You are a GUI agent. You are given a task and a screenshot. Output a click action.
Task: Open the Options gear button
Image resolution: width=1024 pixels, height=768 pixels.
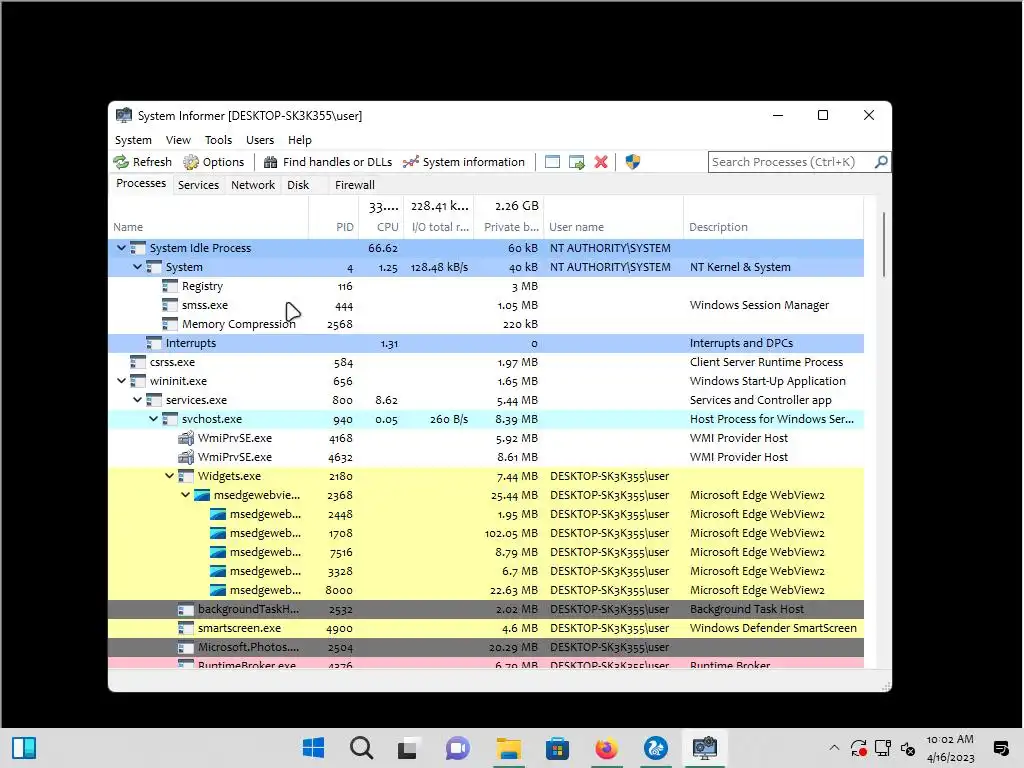pyautogui.click(x=214, y=162)
